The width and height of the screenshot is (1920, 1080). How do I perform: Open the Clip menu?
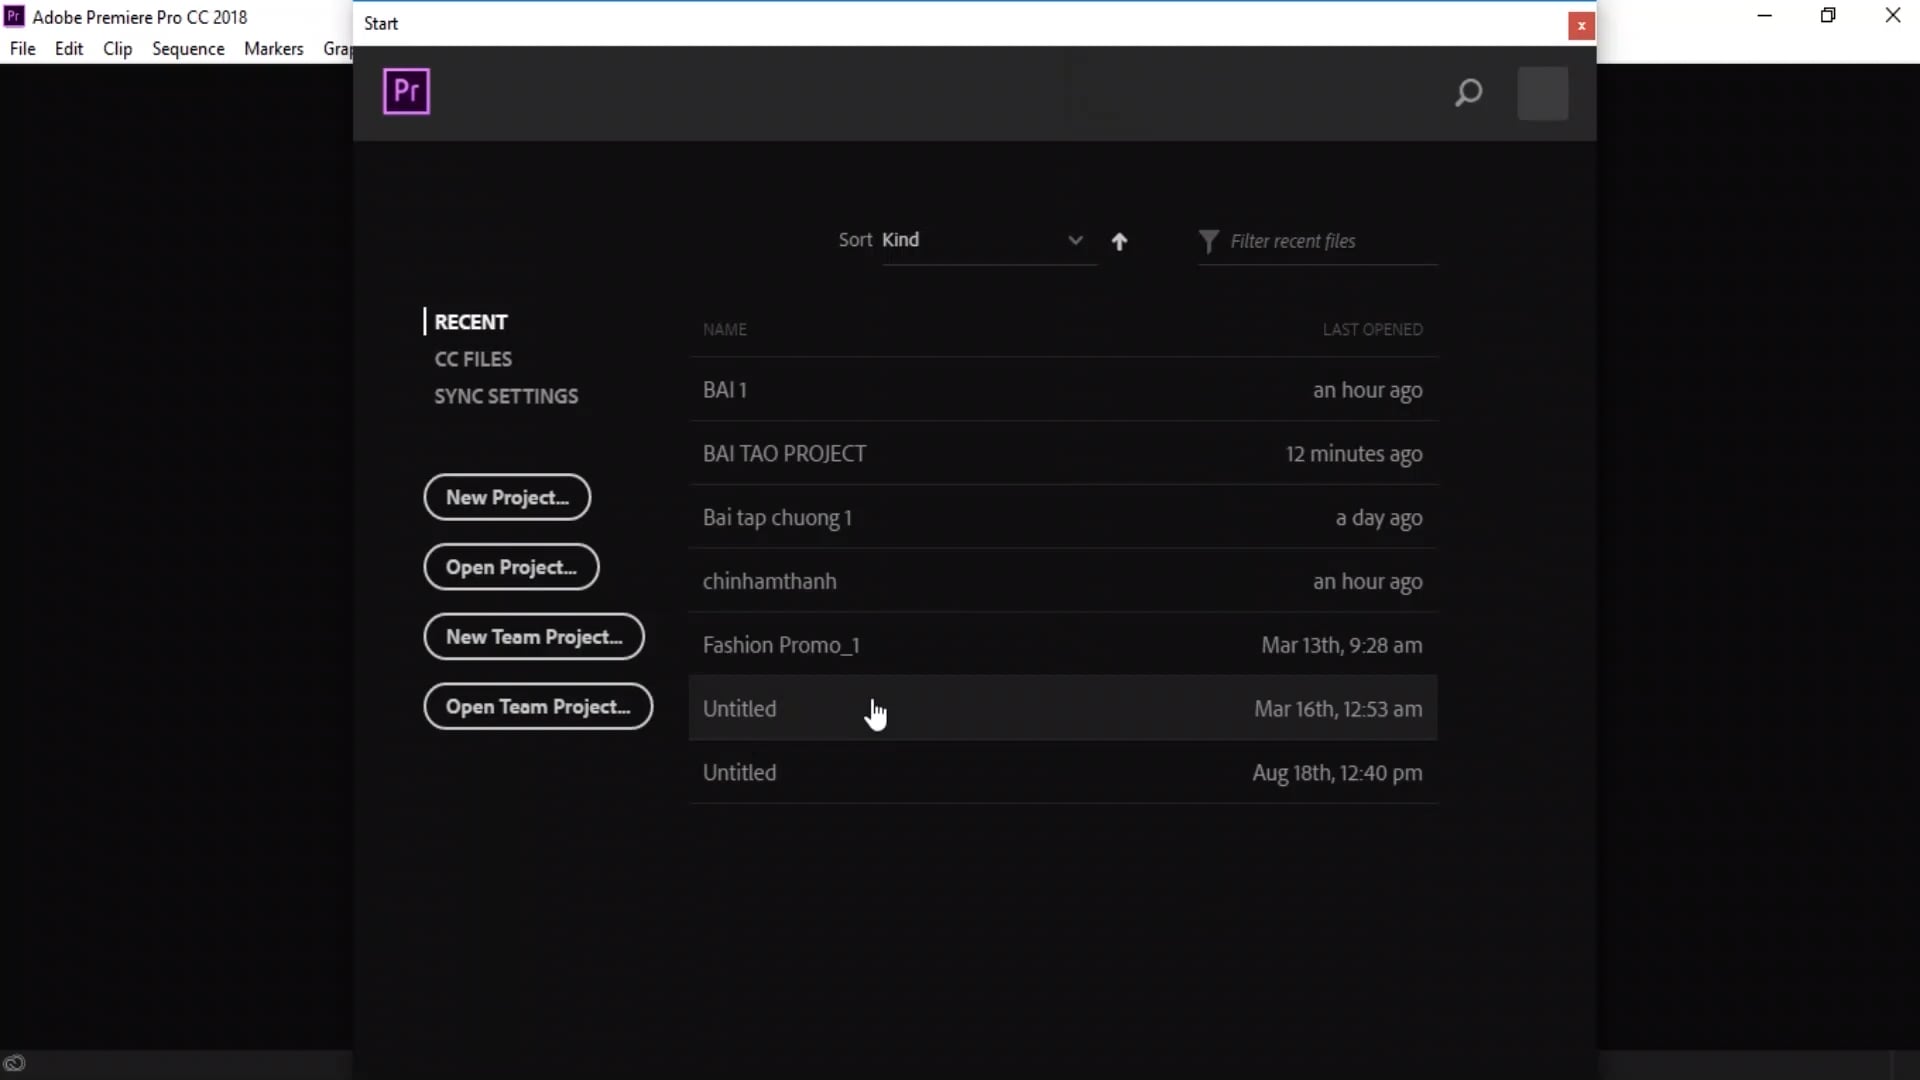117,48
